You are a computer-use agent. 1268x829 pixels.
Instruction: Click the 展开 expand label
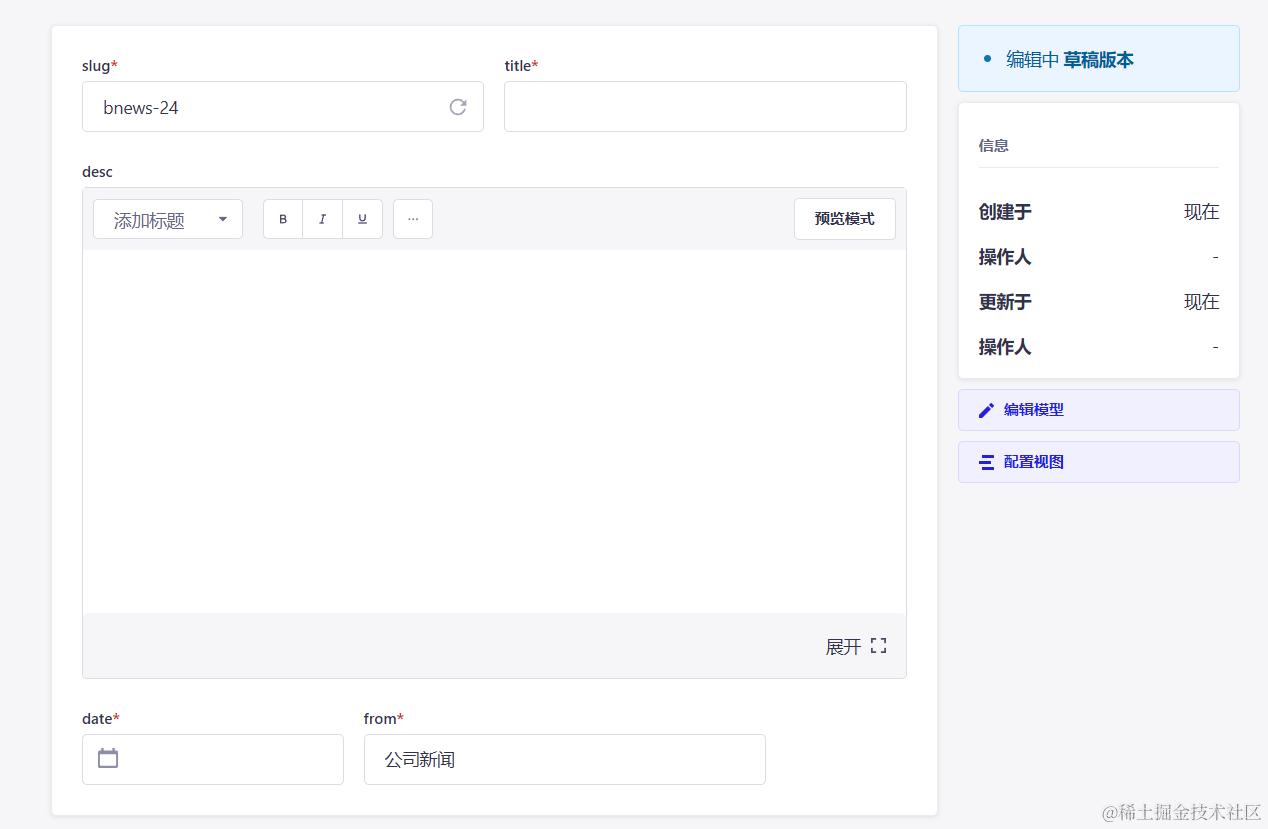843,647
